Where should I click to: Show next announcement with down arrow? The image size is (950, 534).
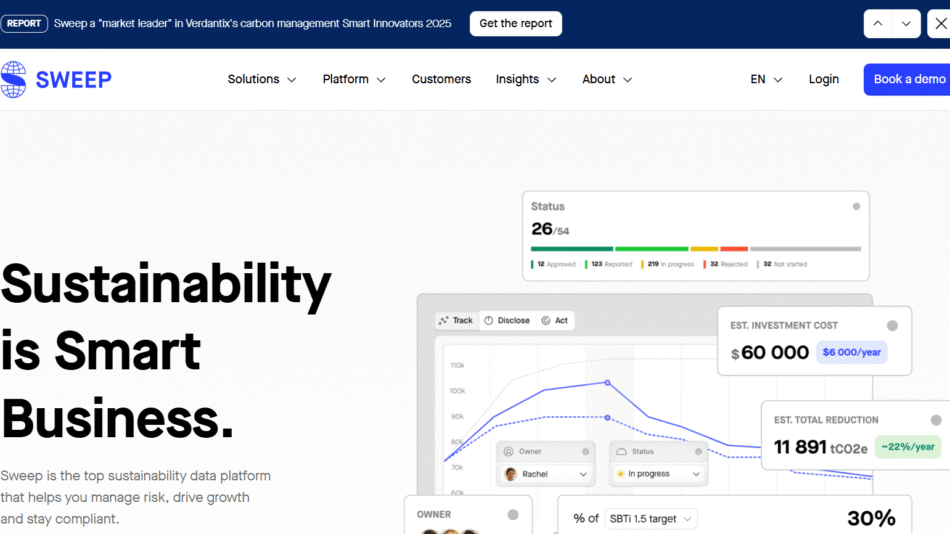point(906,24)
